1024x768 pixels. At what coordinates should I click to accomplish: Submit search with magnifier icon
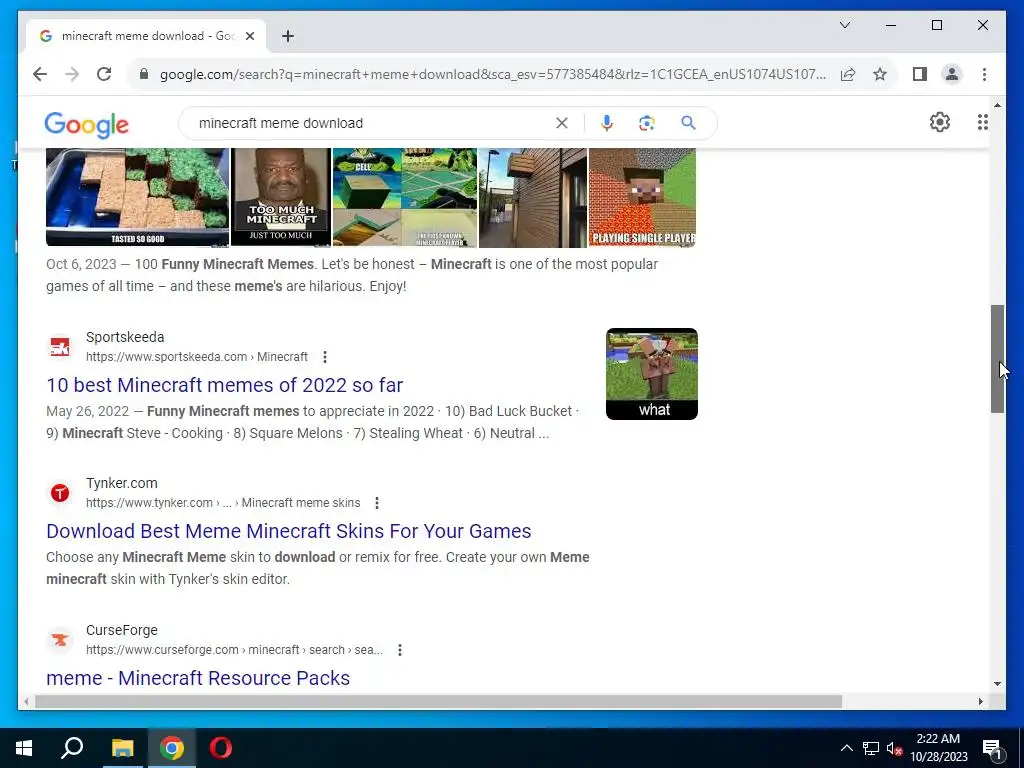688,123
